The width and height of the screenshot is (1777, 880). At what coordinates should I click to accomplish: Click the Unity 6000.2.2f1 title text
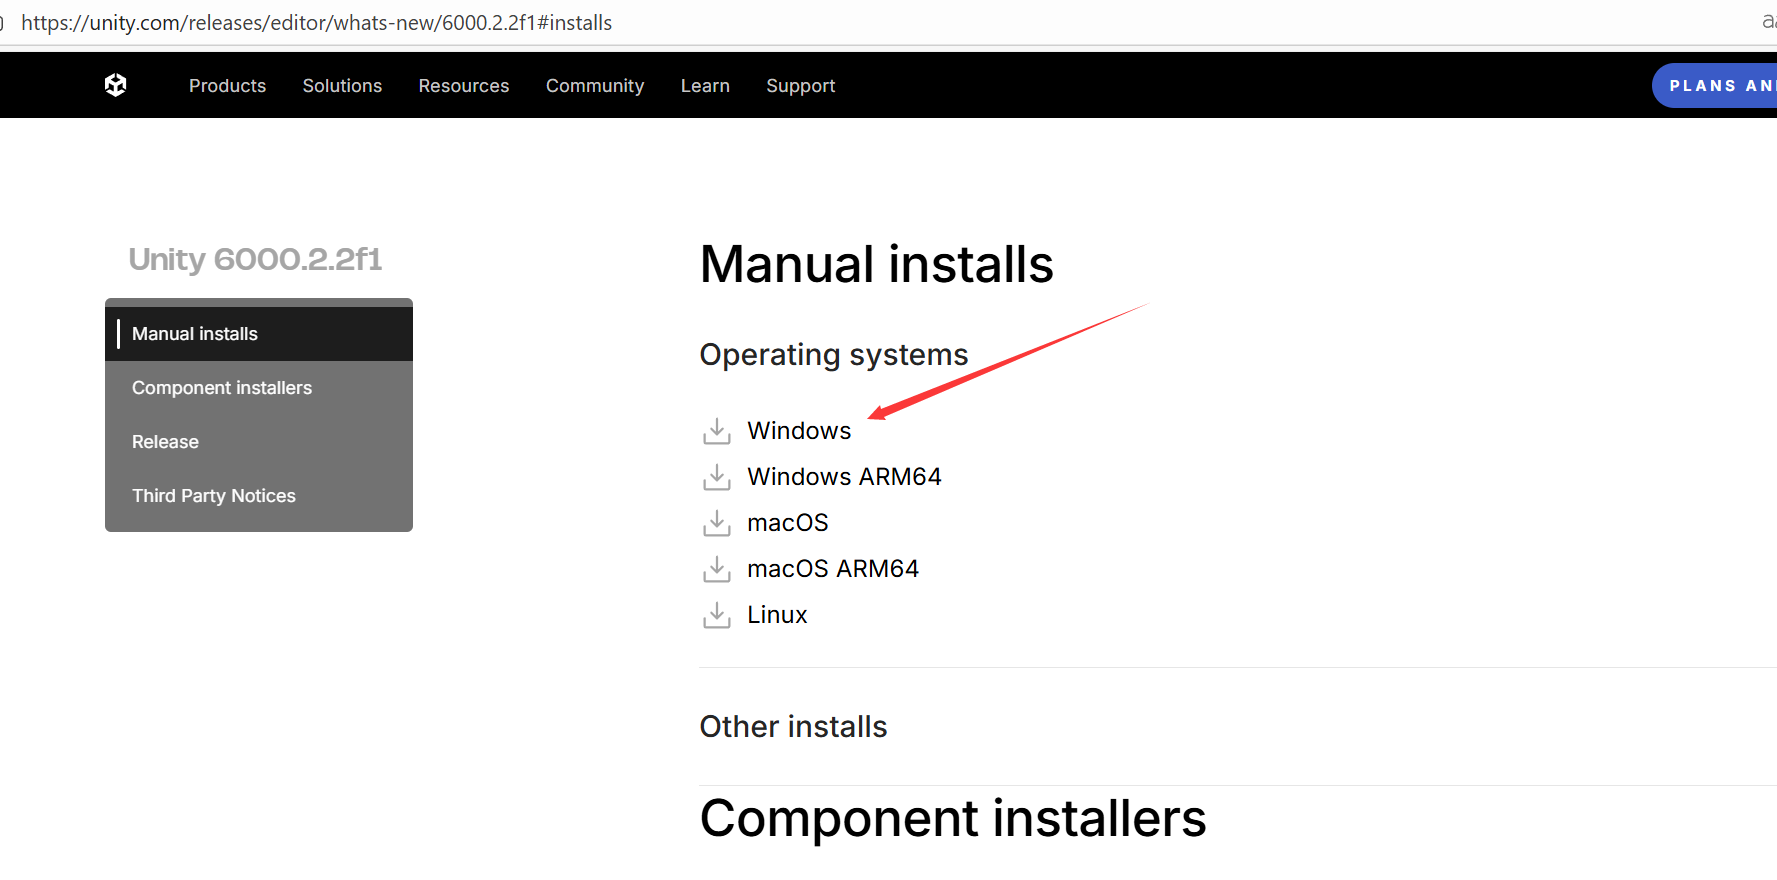(x=255, y=259)
